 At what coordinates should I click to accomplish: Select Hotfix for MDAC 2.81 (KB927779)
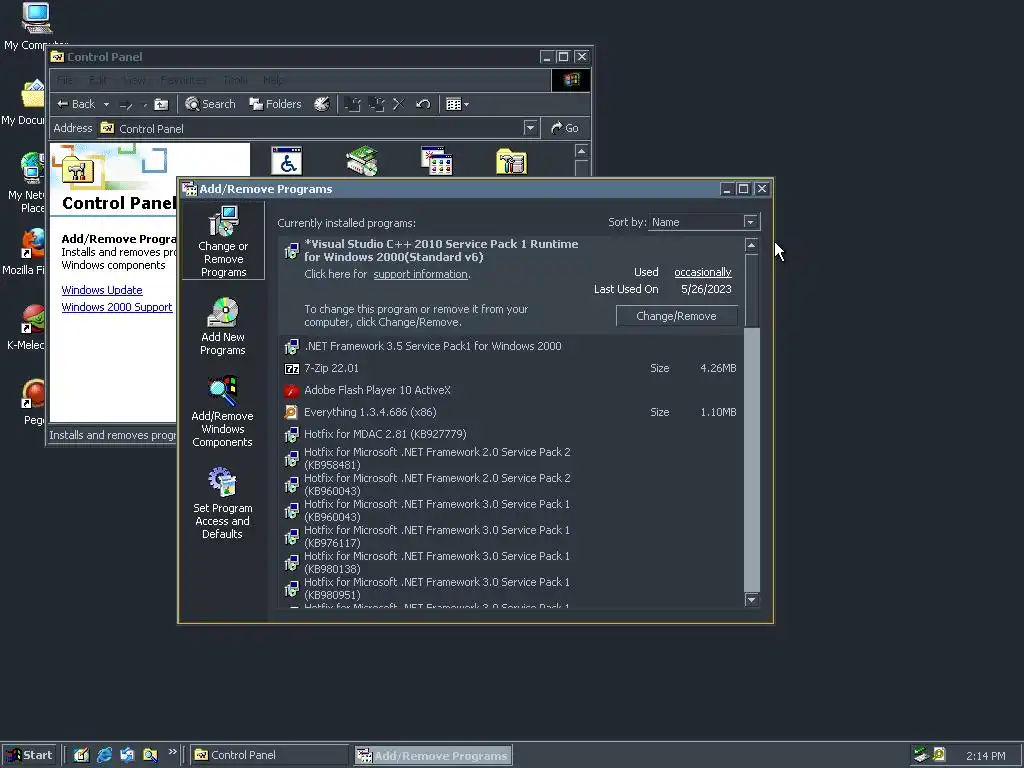click(x=511, y=434)
